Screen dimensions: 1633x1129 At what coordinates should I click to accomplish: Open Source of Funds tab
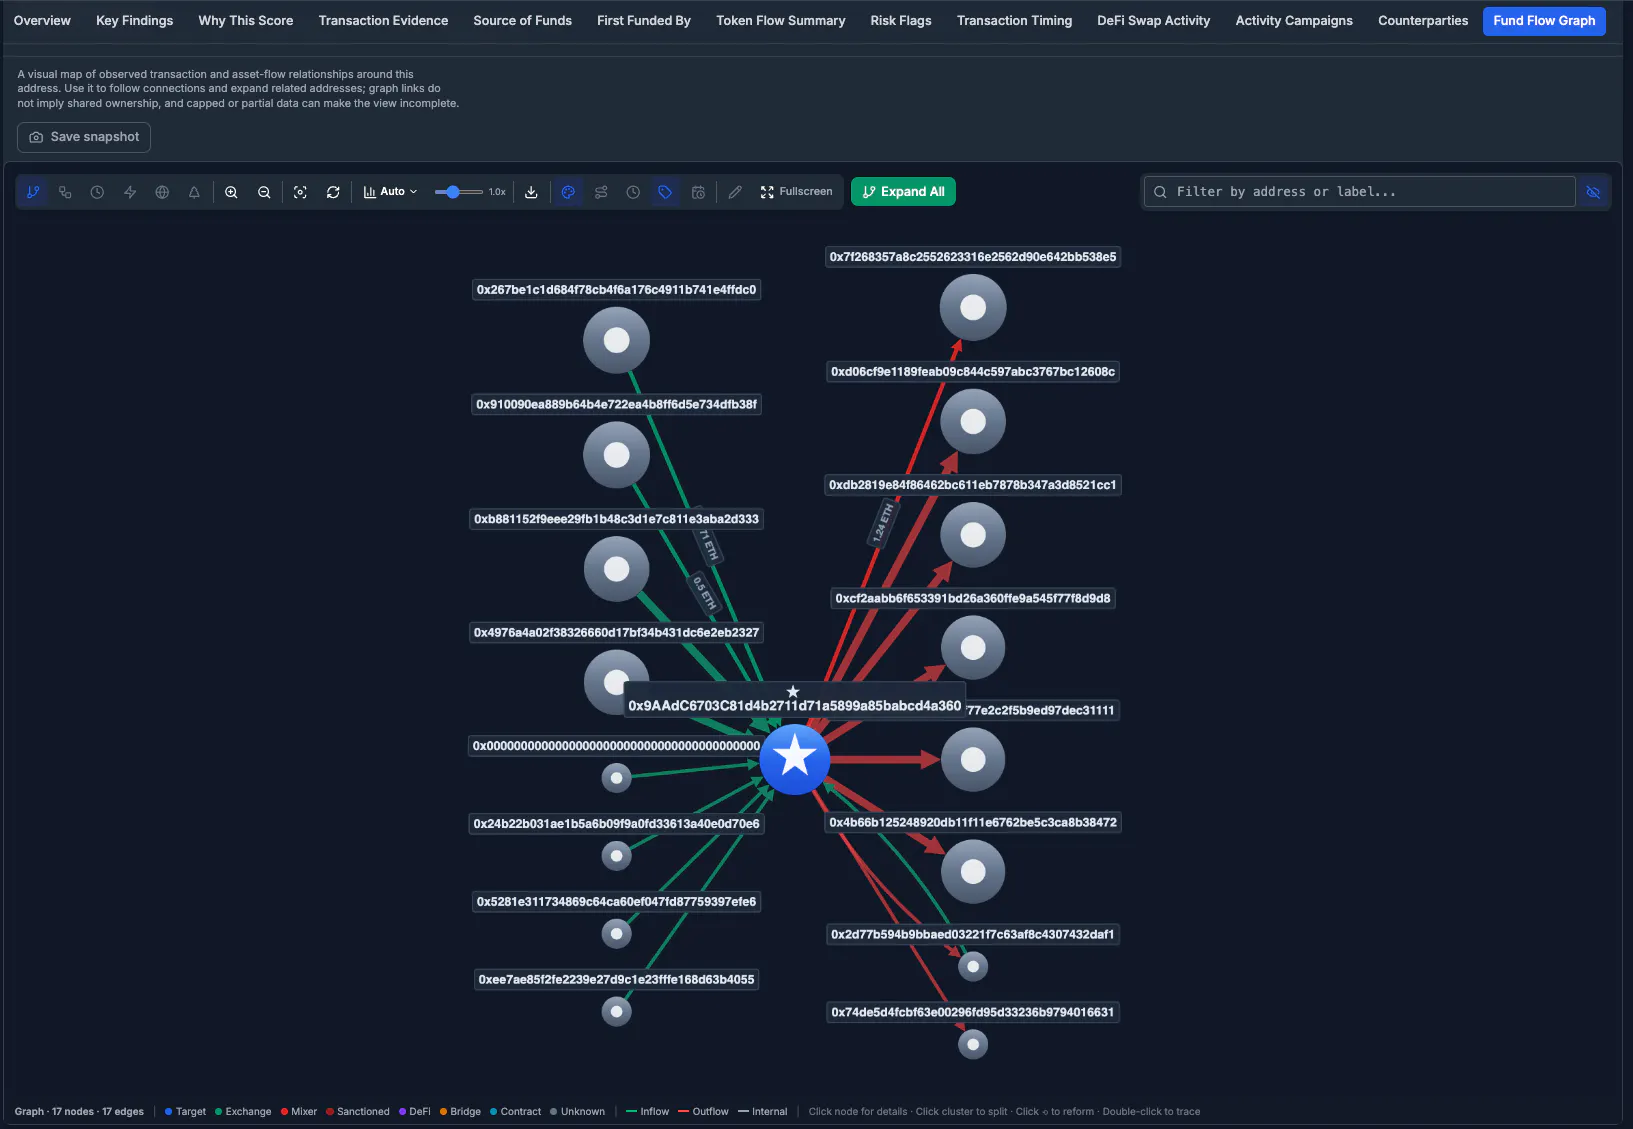coord(523,21)
